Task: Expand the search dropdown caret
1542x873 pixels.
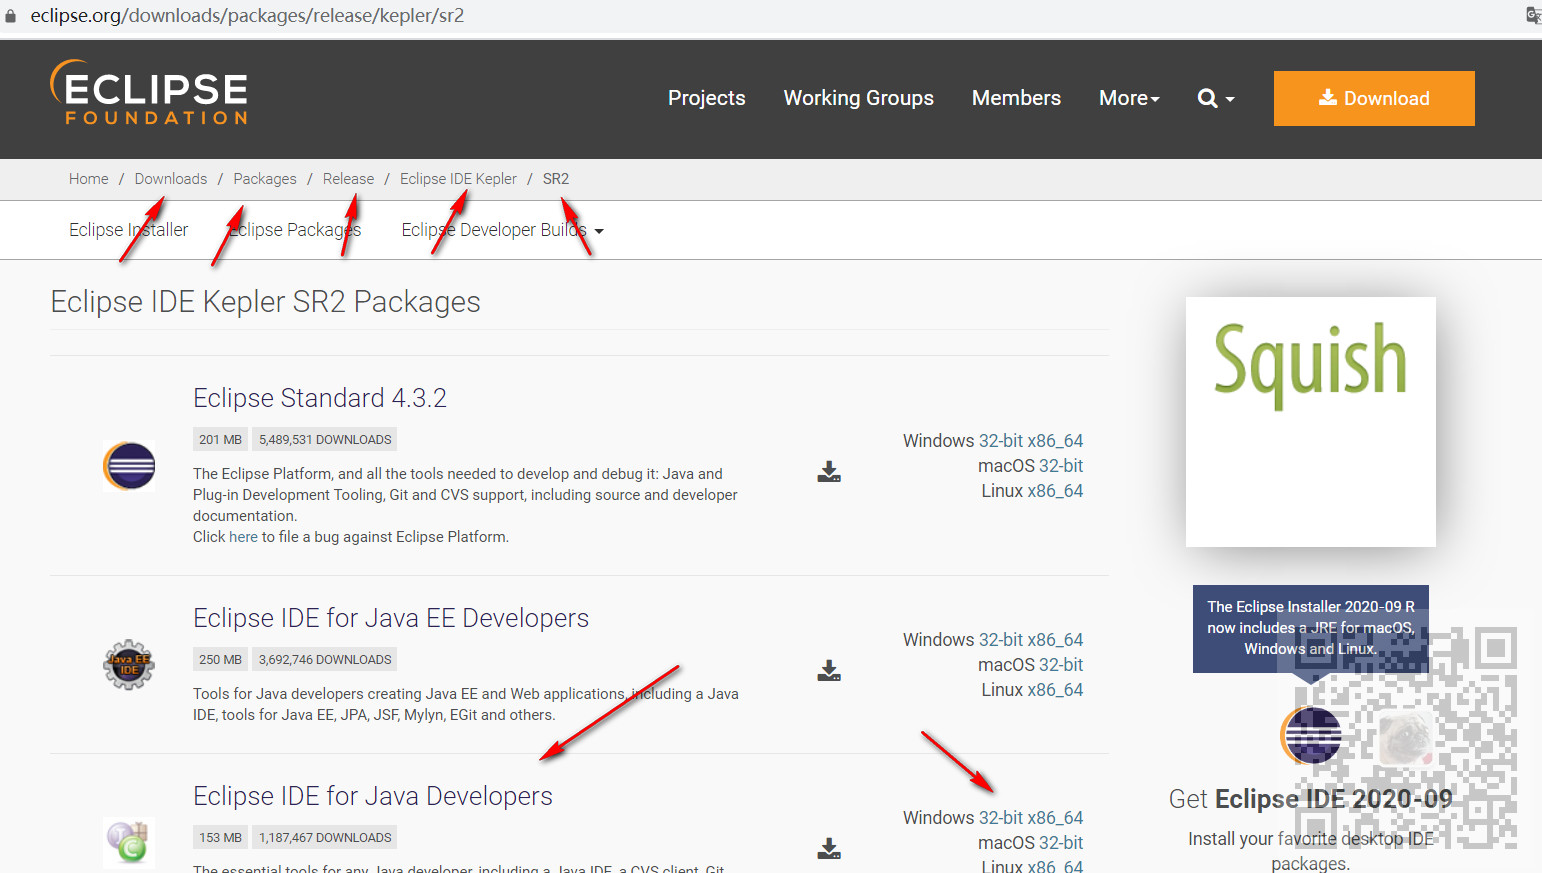Action: [x=1230, y=99]
